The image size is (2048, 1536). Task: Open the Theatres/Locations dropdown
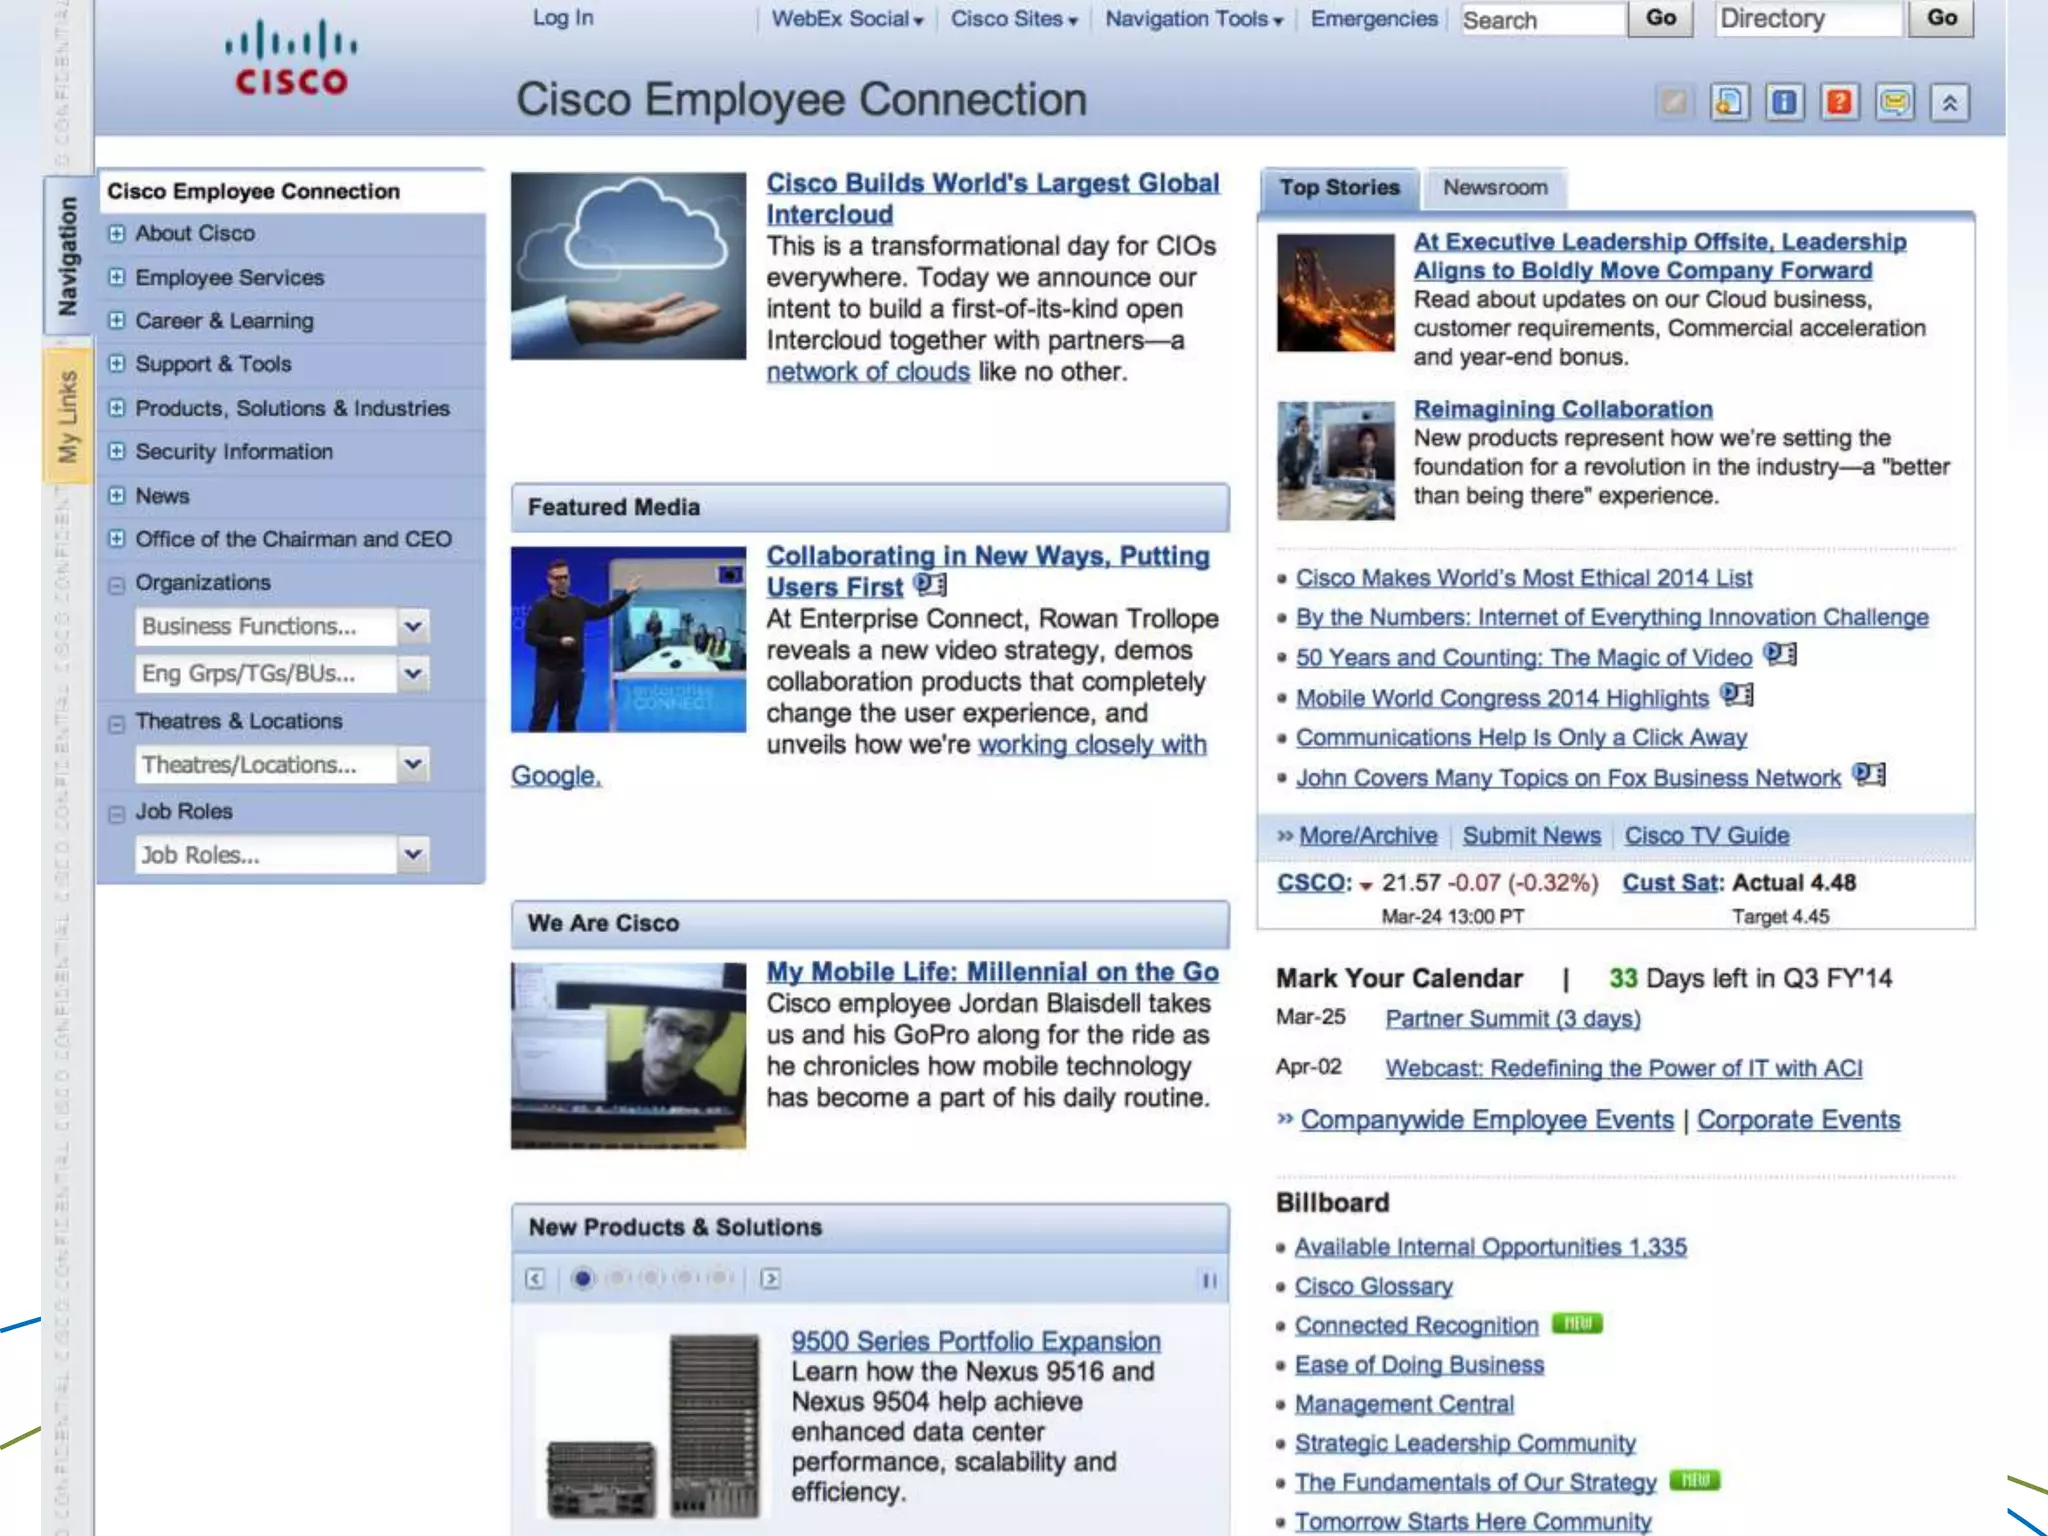pyautogui.click(x=412, y=765)
